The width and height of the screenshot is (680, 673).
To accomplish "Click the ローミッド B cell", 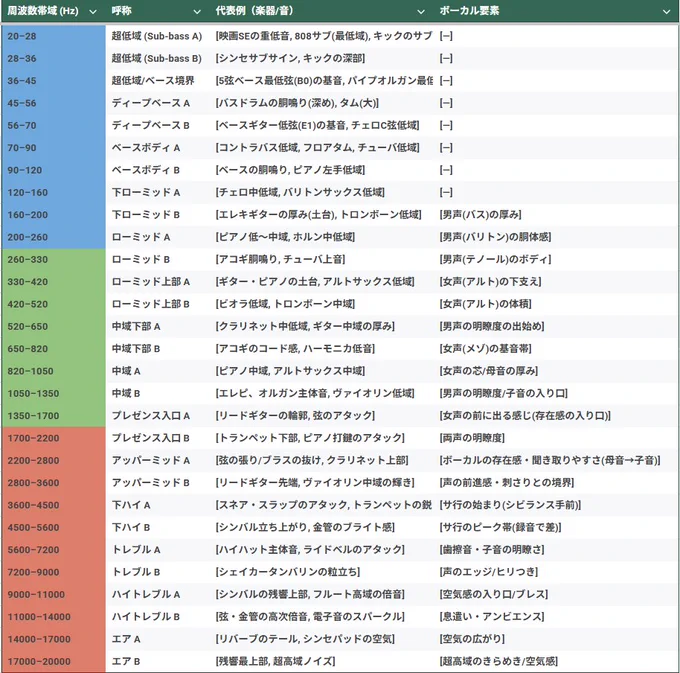I will tap(158, 259).
